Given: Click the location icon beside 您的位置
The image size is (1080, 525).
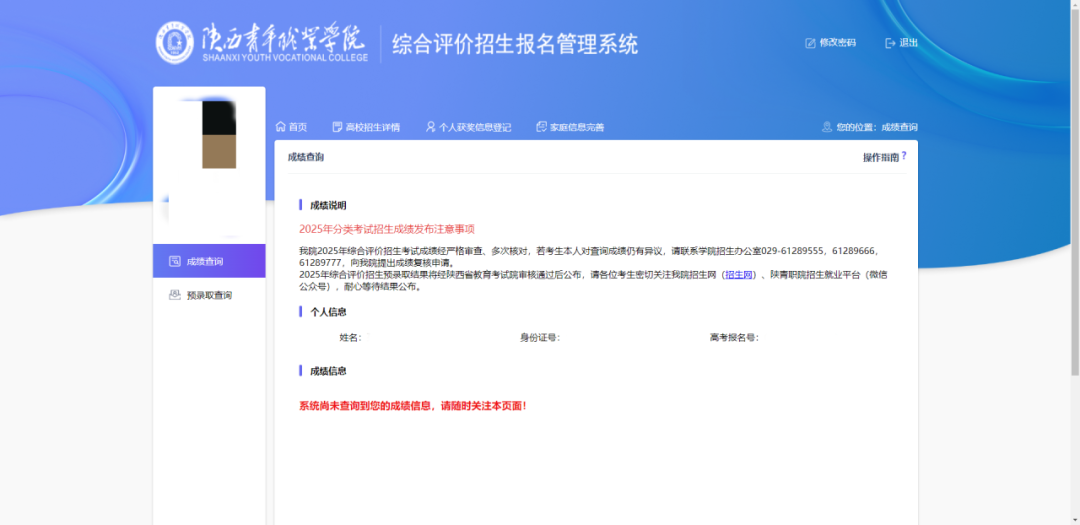Looking at the screenshot, I should [x=827, y=127].
